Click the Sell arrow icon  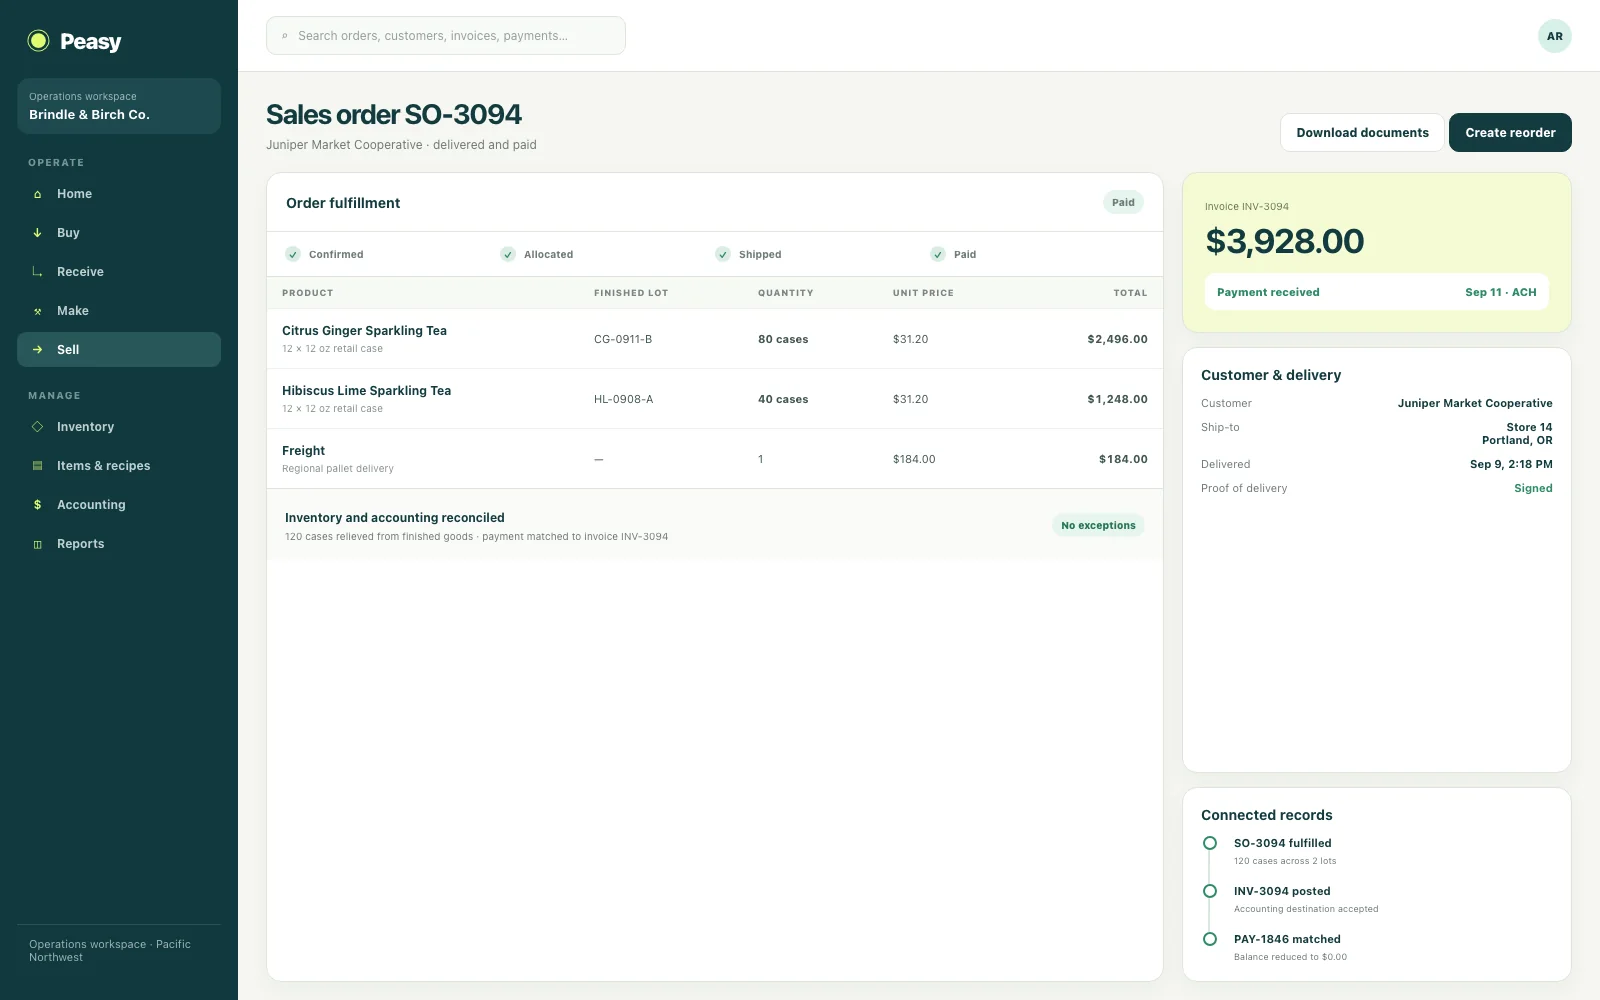click(37, 350)
